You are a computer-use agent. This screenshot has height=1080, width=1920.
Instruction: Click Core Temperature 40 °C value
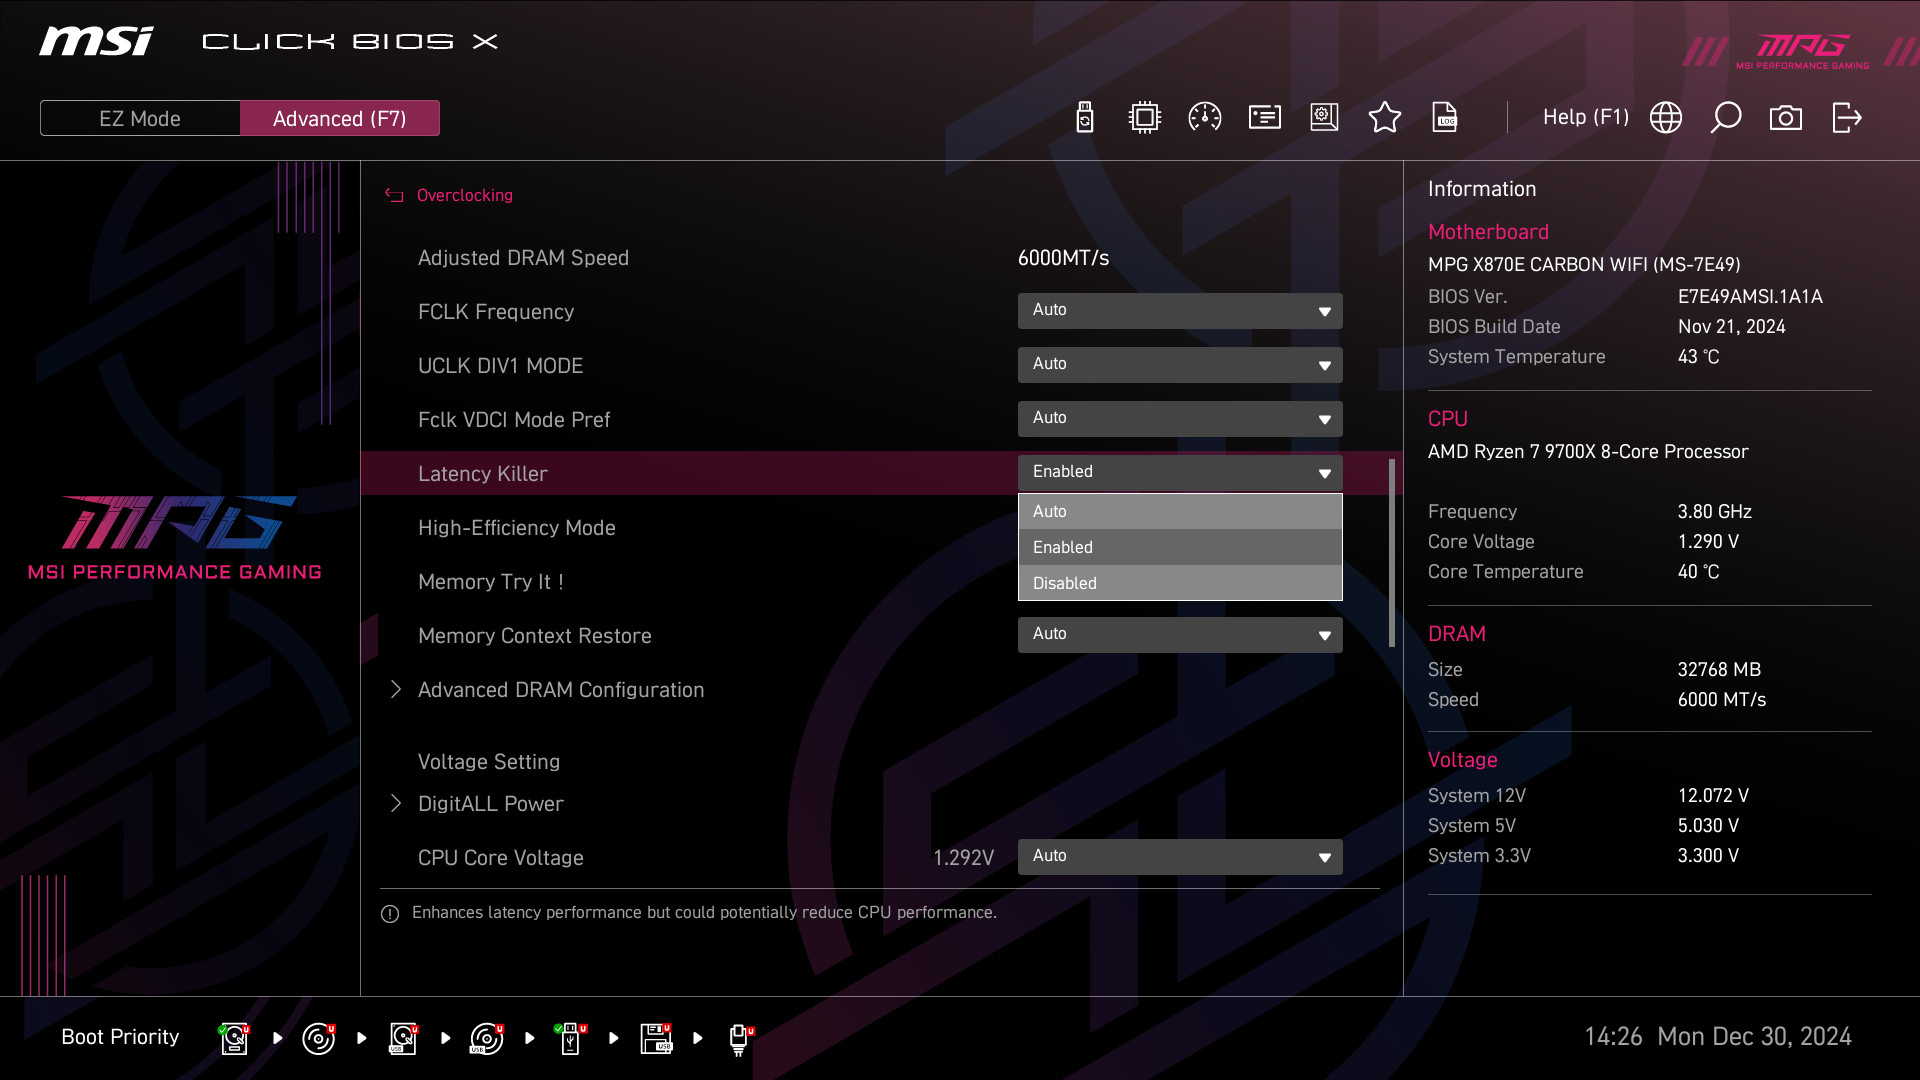pyautogui.click(x=1698, y=572)
